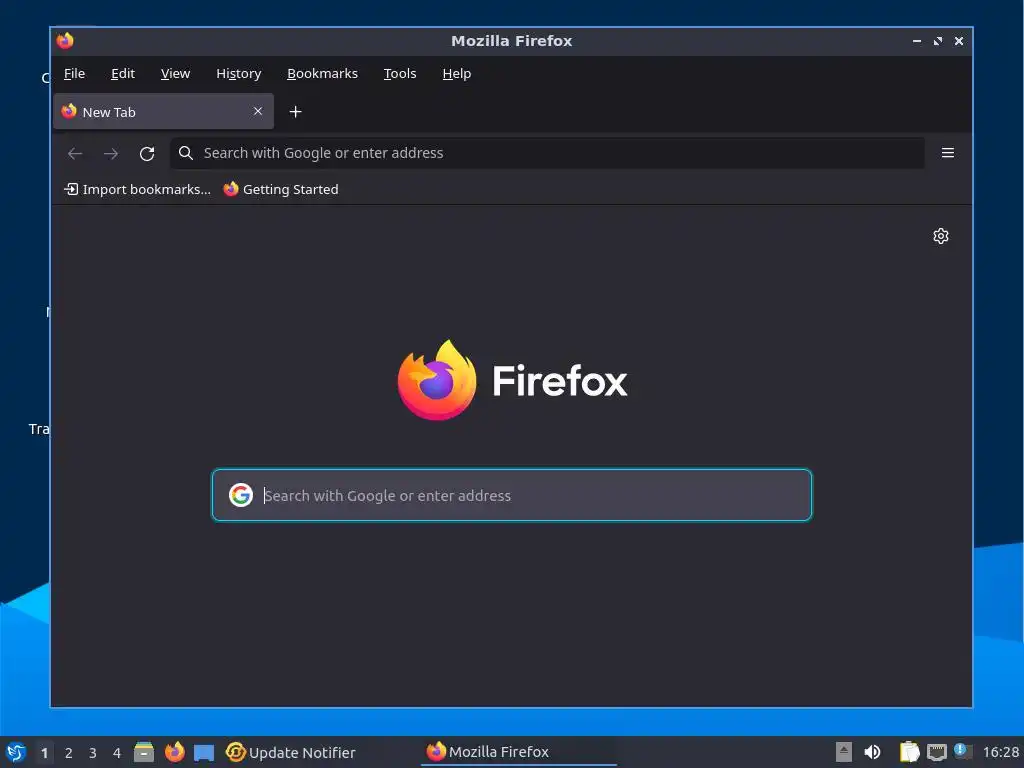Open the Lubuntu start menu

point(16,752)
